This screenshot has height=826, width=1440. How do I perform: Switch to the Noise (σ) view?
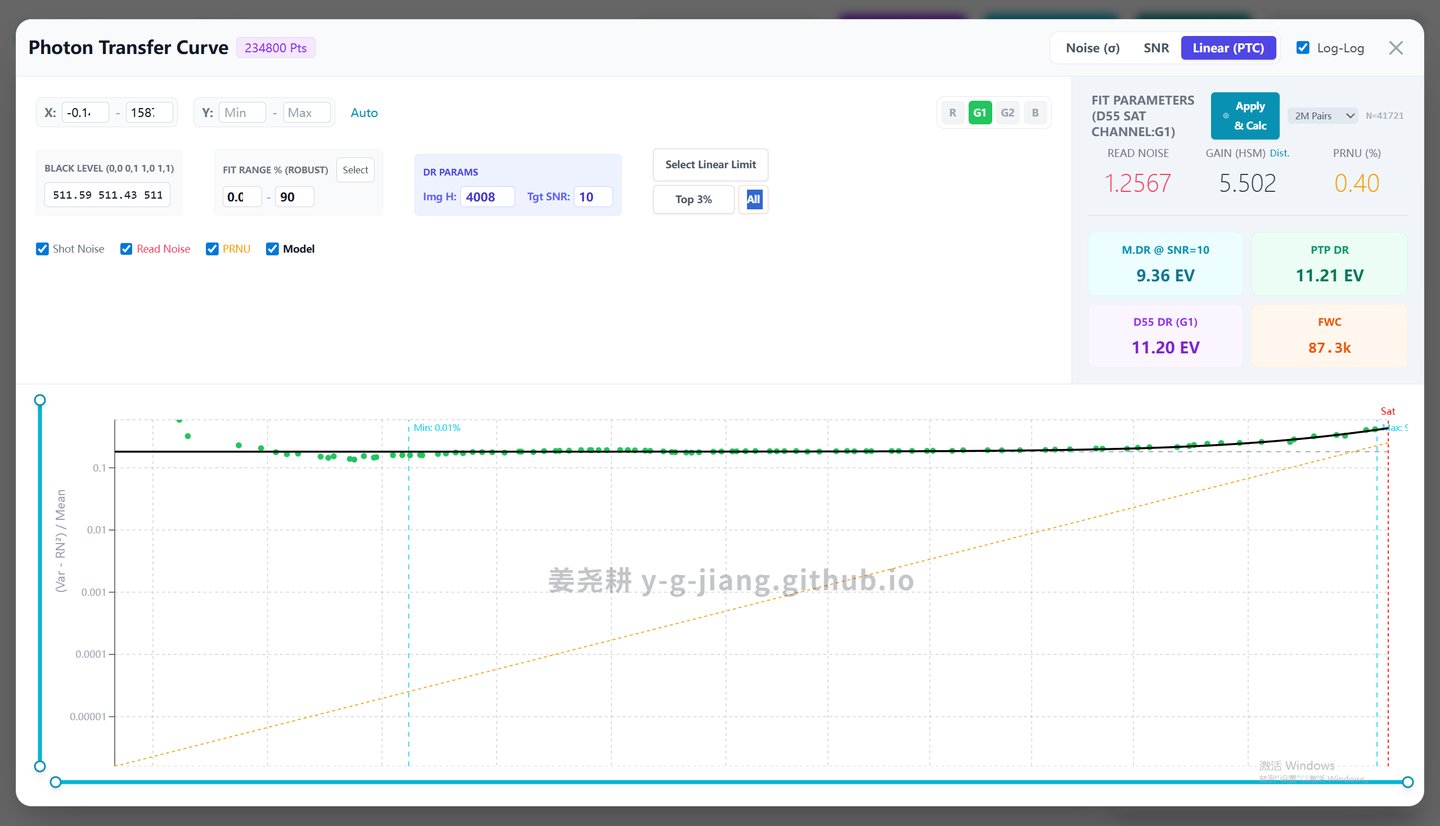1092,48
